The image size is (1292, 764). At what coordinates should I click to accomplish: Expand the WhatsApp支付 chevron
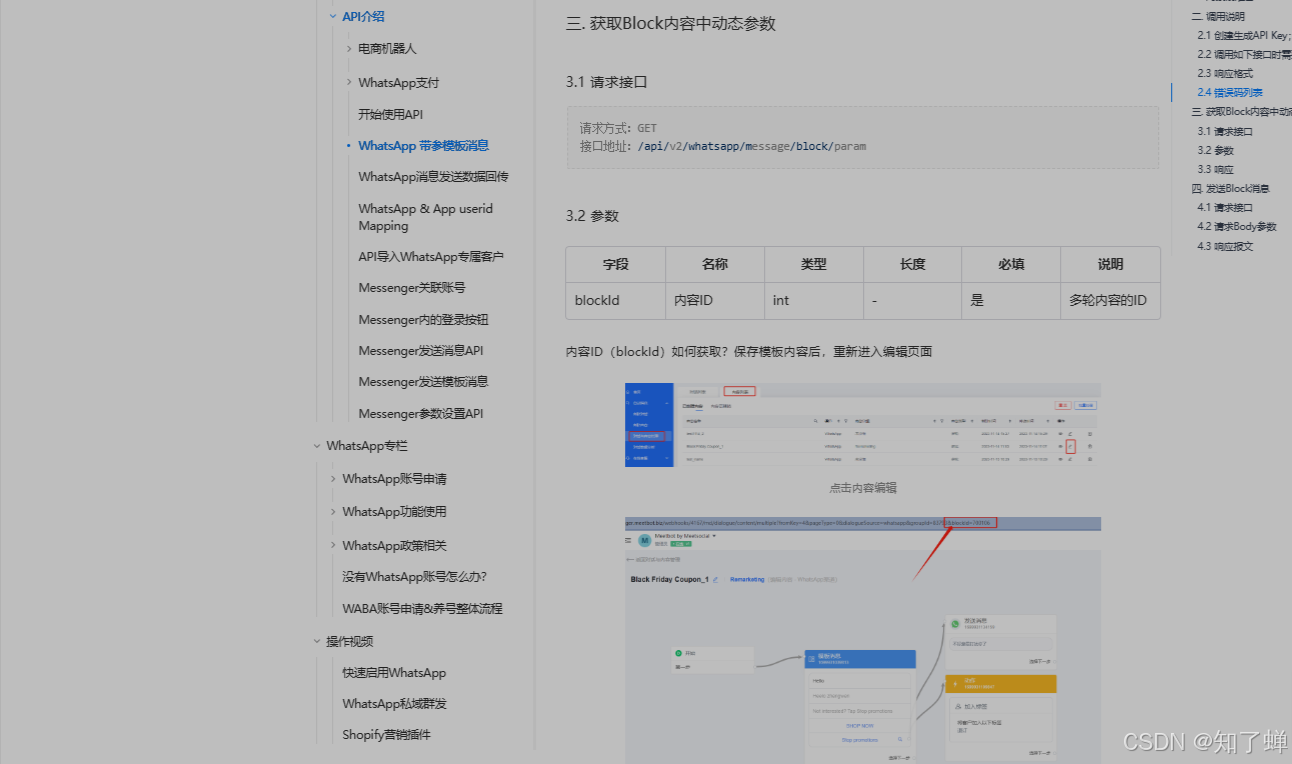(x=349, y=82)
